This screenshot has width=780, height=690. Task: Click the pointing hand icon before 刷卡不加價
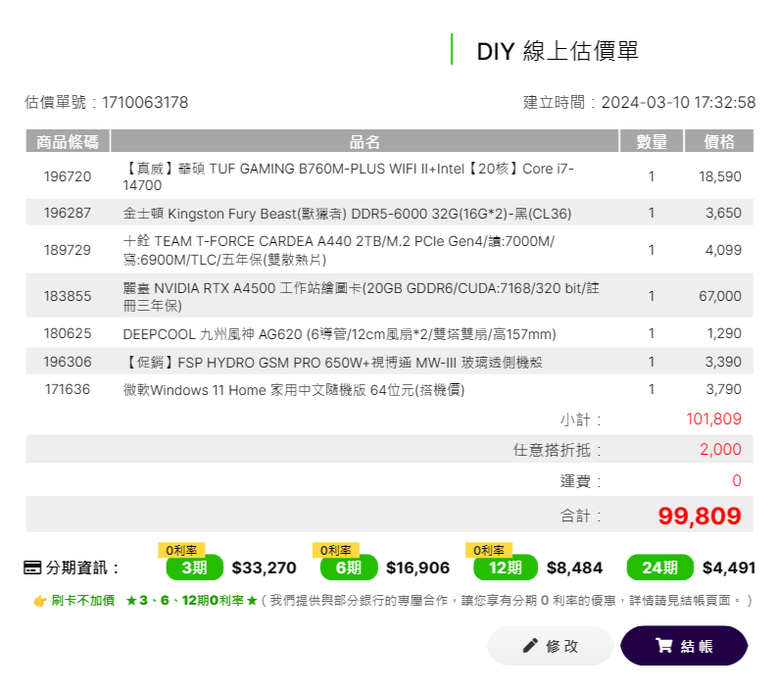[x=40, y=601]
